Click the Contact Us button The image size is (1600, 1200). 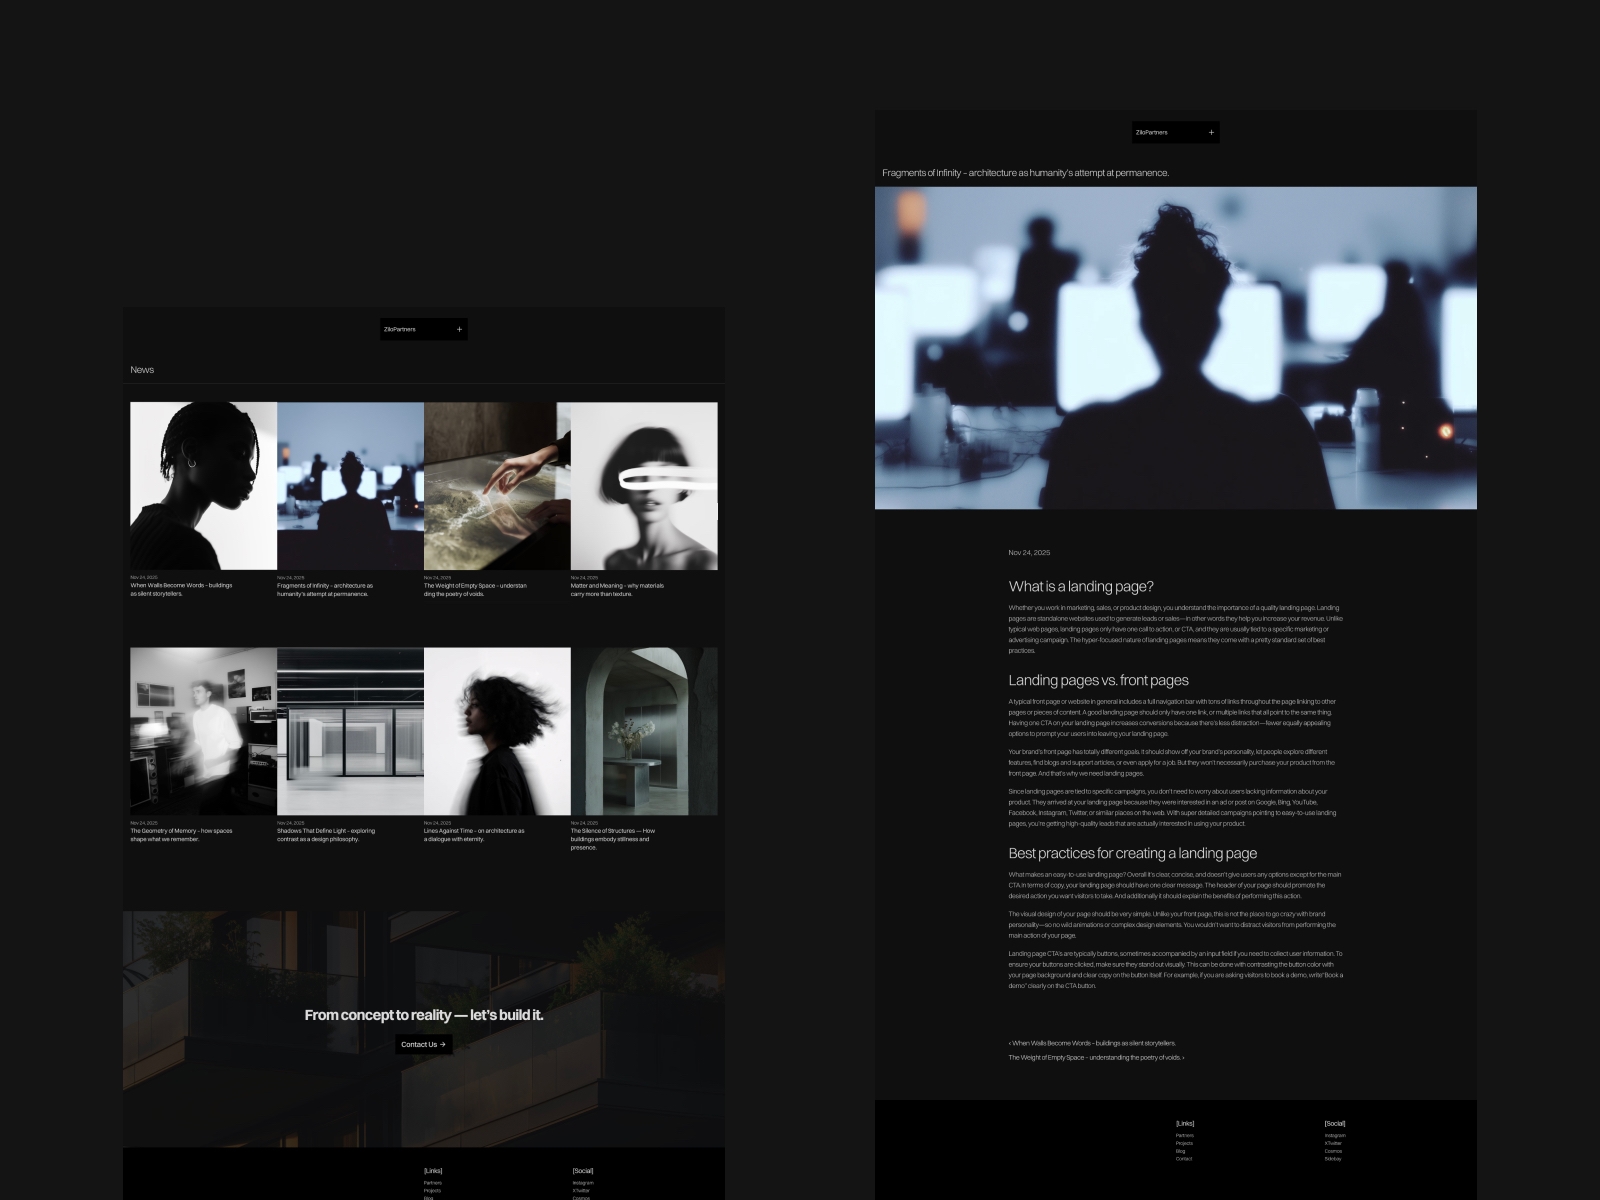(423, 1044)
